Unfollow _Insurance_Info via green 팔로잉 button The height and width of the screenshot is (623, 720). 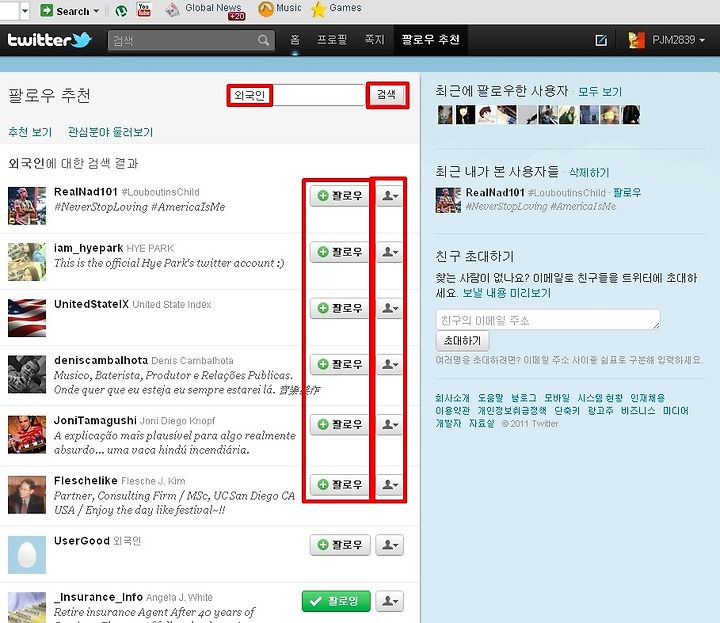(x=336, y=601)
